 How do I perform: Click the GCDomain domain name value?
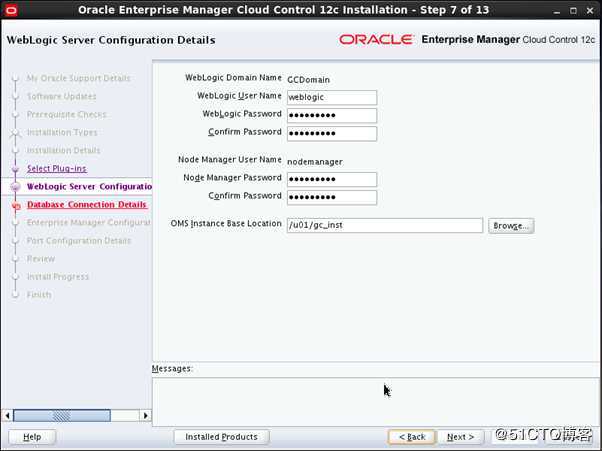308,80
